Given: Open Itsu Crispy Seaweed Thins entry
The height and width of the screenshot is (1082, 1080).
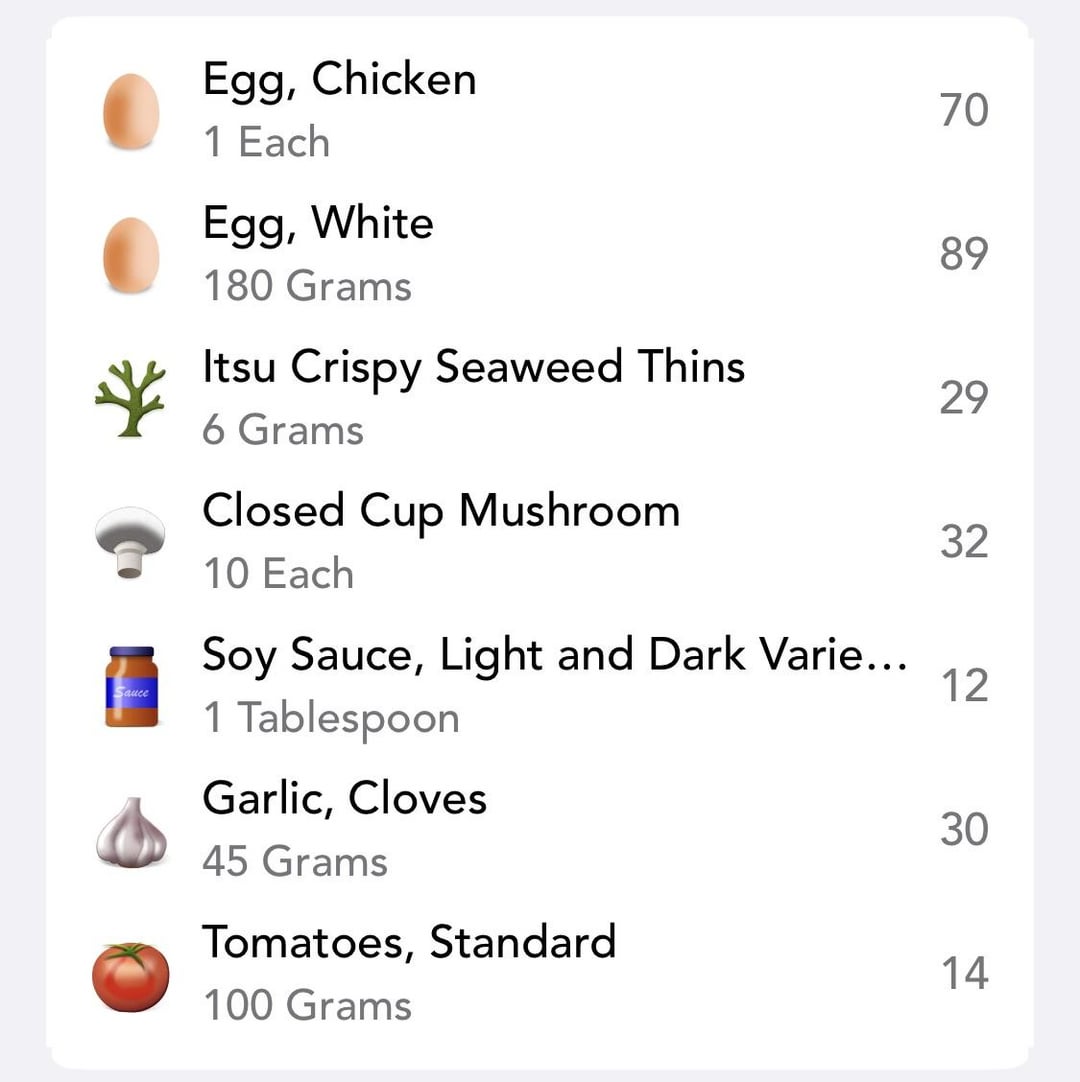Looking at the screenshot, I should pyautogui.click(x=540, y=398).
